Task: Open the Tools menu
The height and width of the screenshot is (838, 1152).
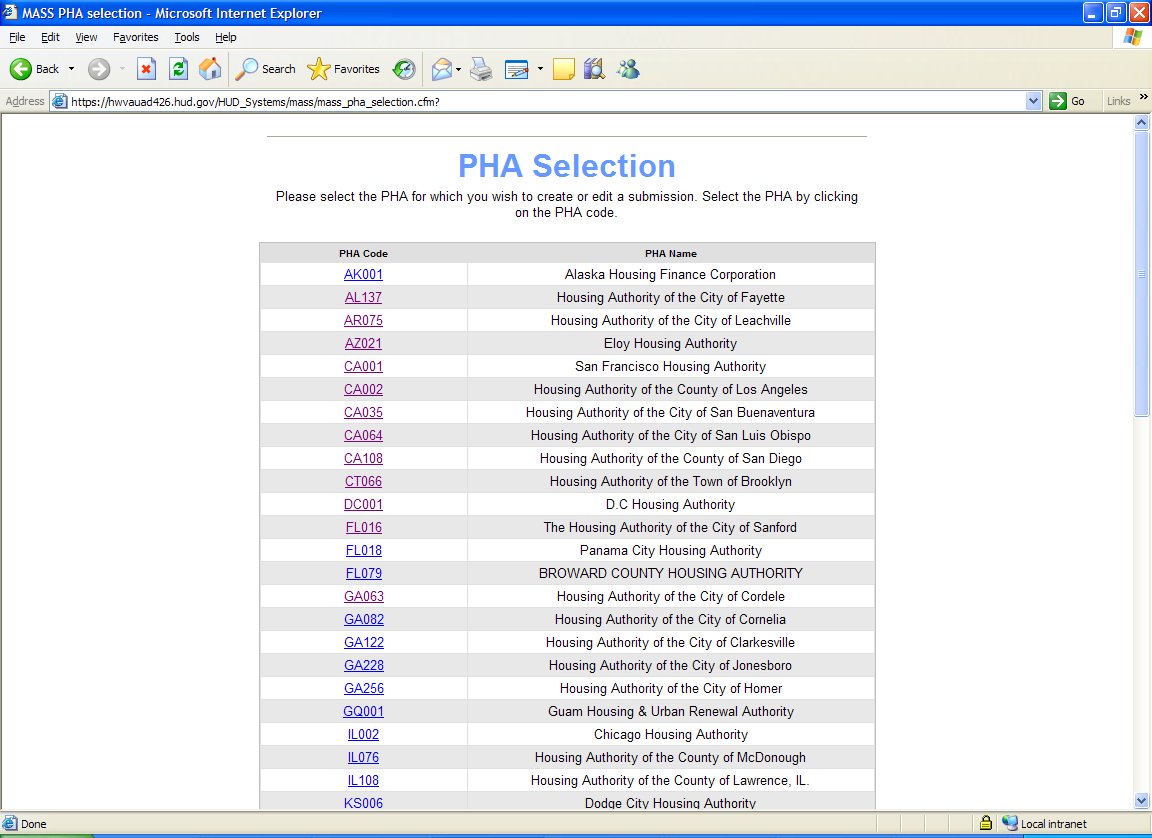Action: (187, 37)
